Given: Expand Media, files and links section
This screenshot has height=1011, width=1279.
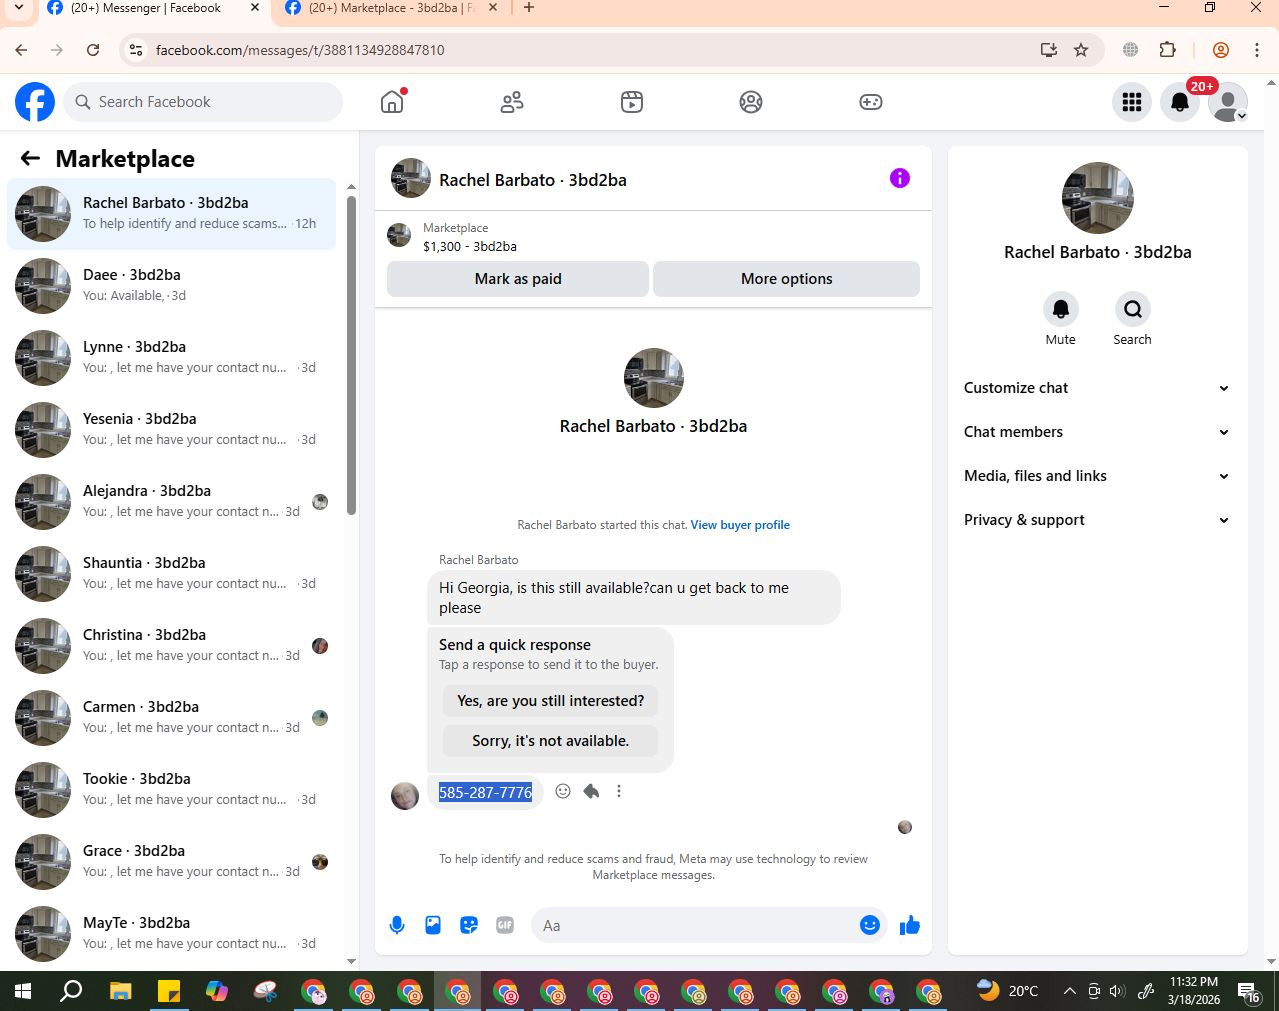Looking at the screenshot, I should [x=1097, y=476].
